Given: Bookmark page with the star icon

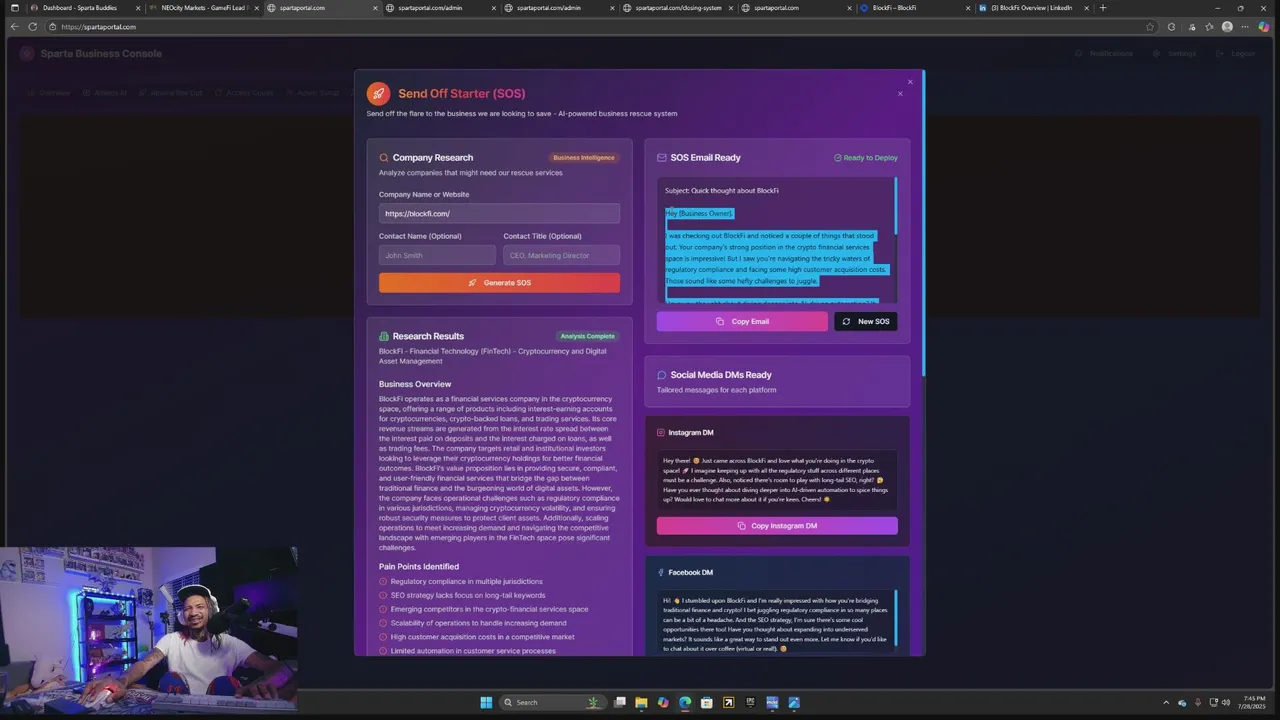Looking at the screenshot, I should tap(1150, 27).
